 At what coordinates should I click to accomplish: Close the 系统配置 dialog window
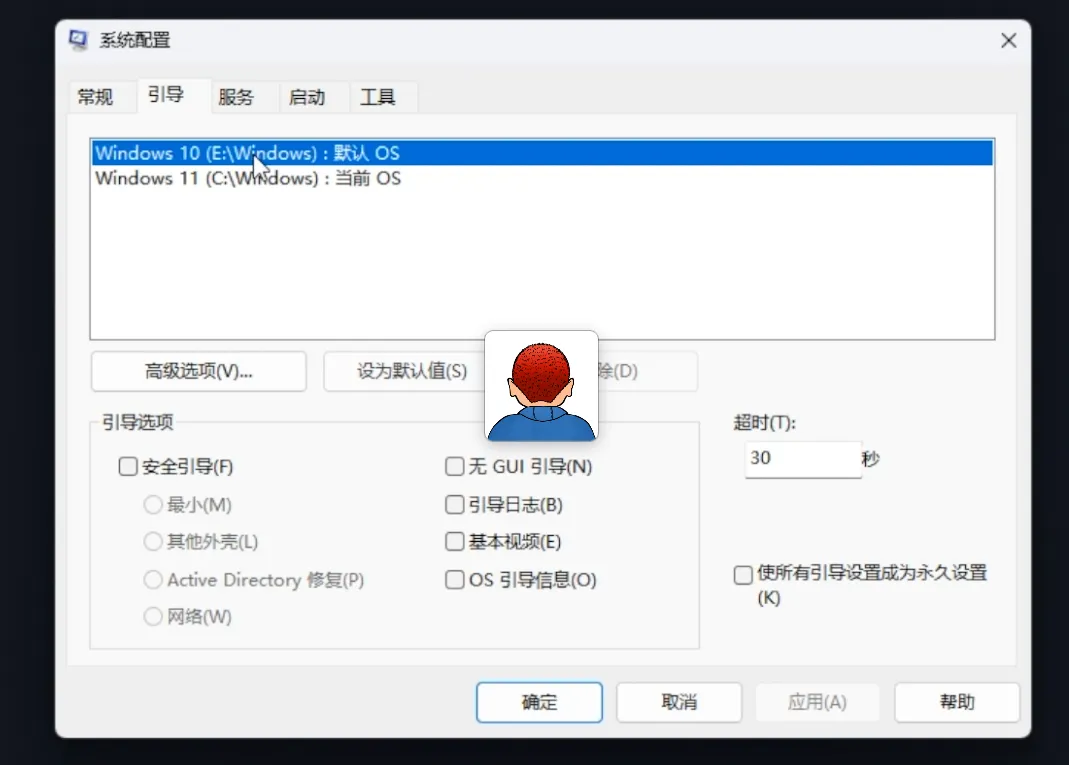click(1008, 41)
